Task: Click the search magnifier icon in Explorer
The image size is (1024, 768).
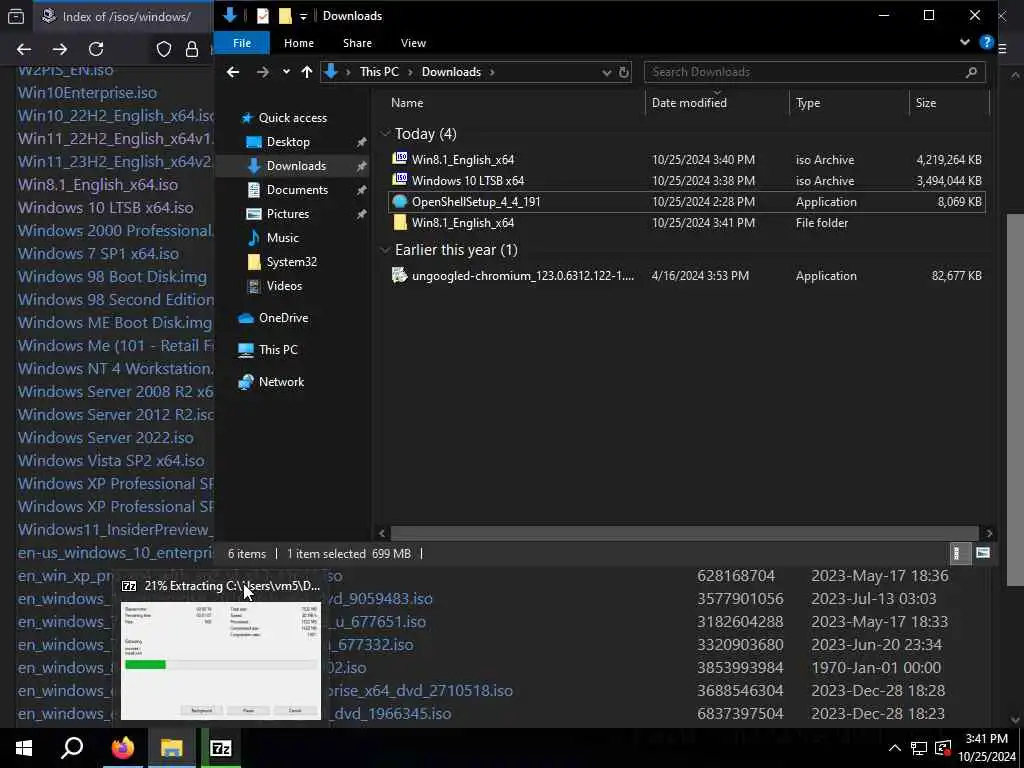Action: click(971, 72)
